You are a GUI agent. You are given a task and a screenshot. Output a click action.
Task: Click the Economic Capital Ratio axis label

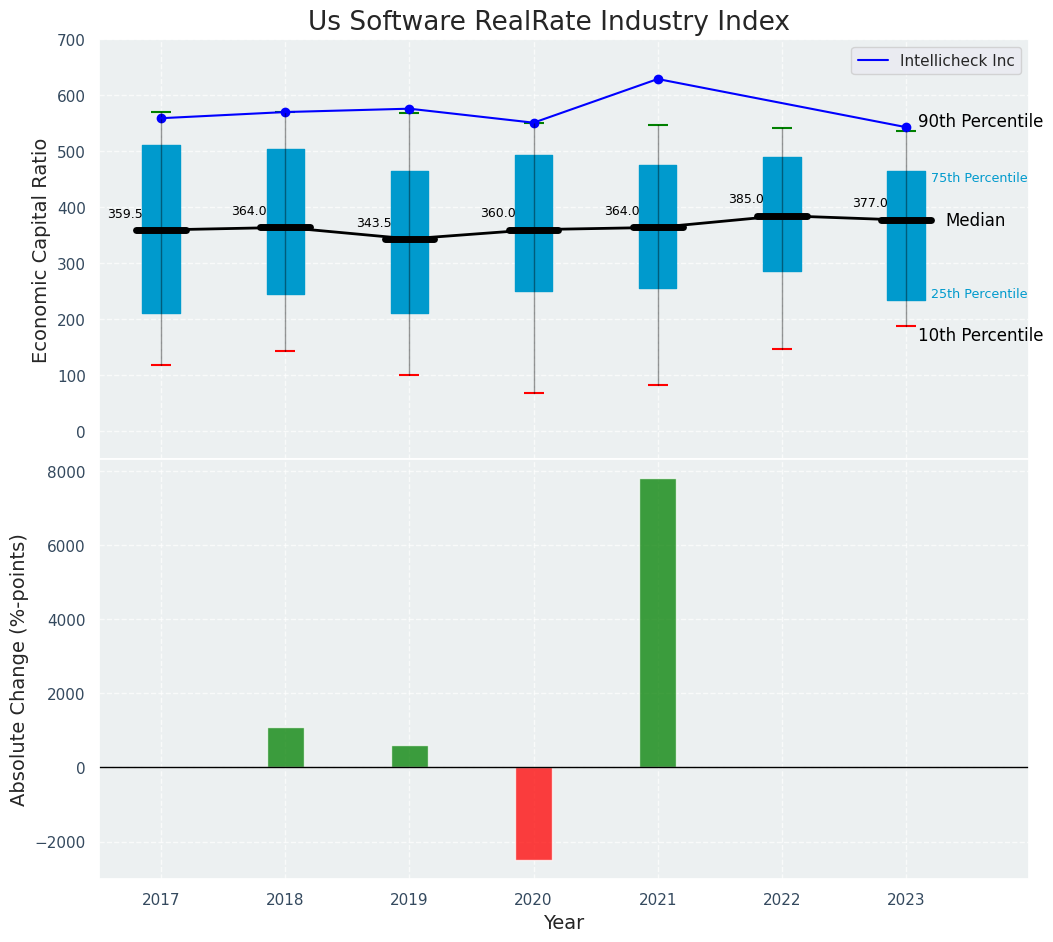pos(40,251)
